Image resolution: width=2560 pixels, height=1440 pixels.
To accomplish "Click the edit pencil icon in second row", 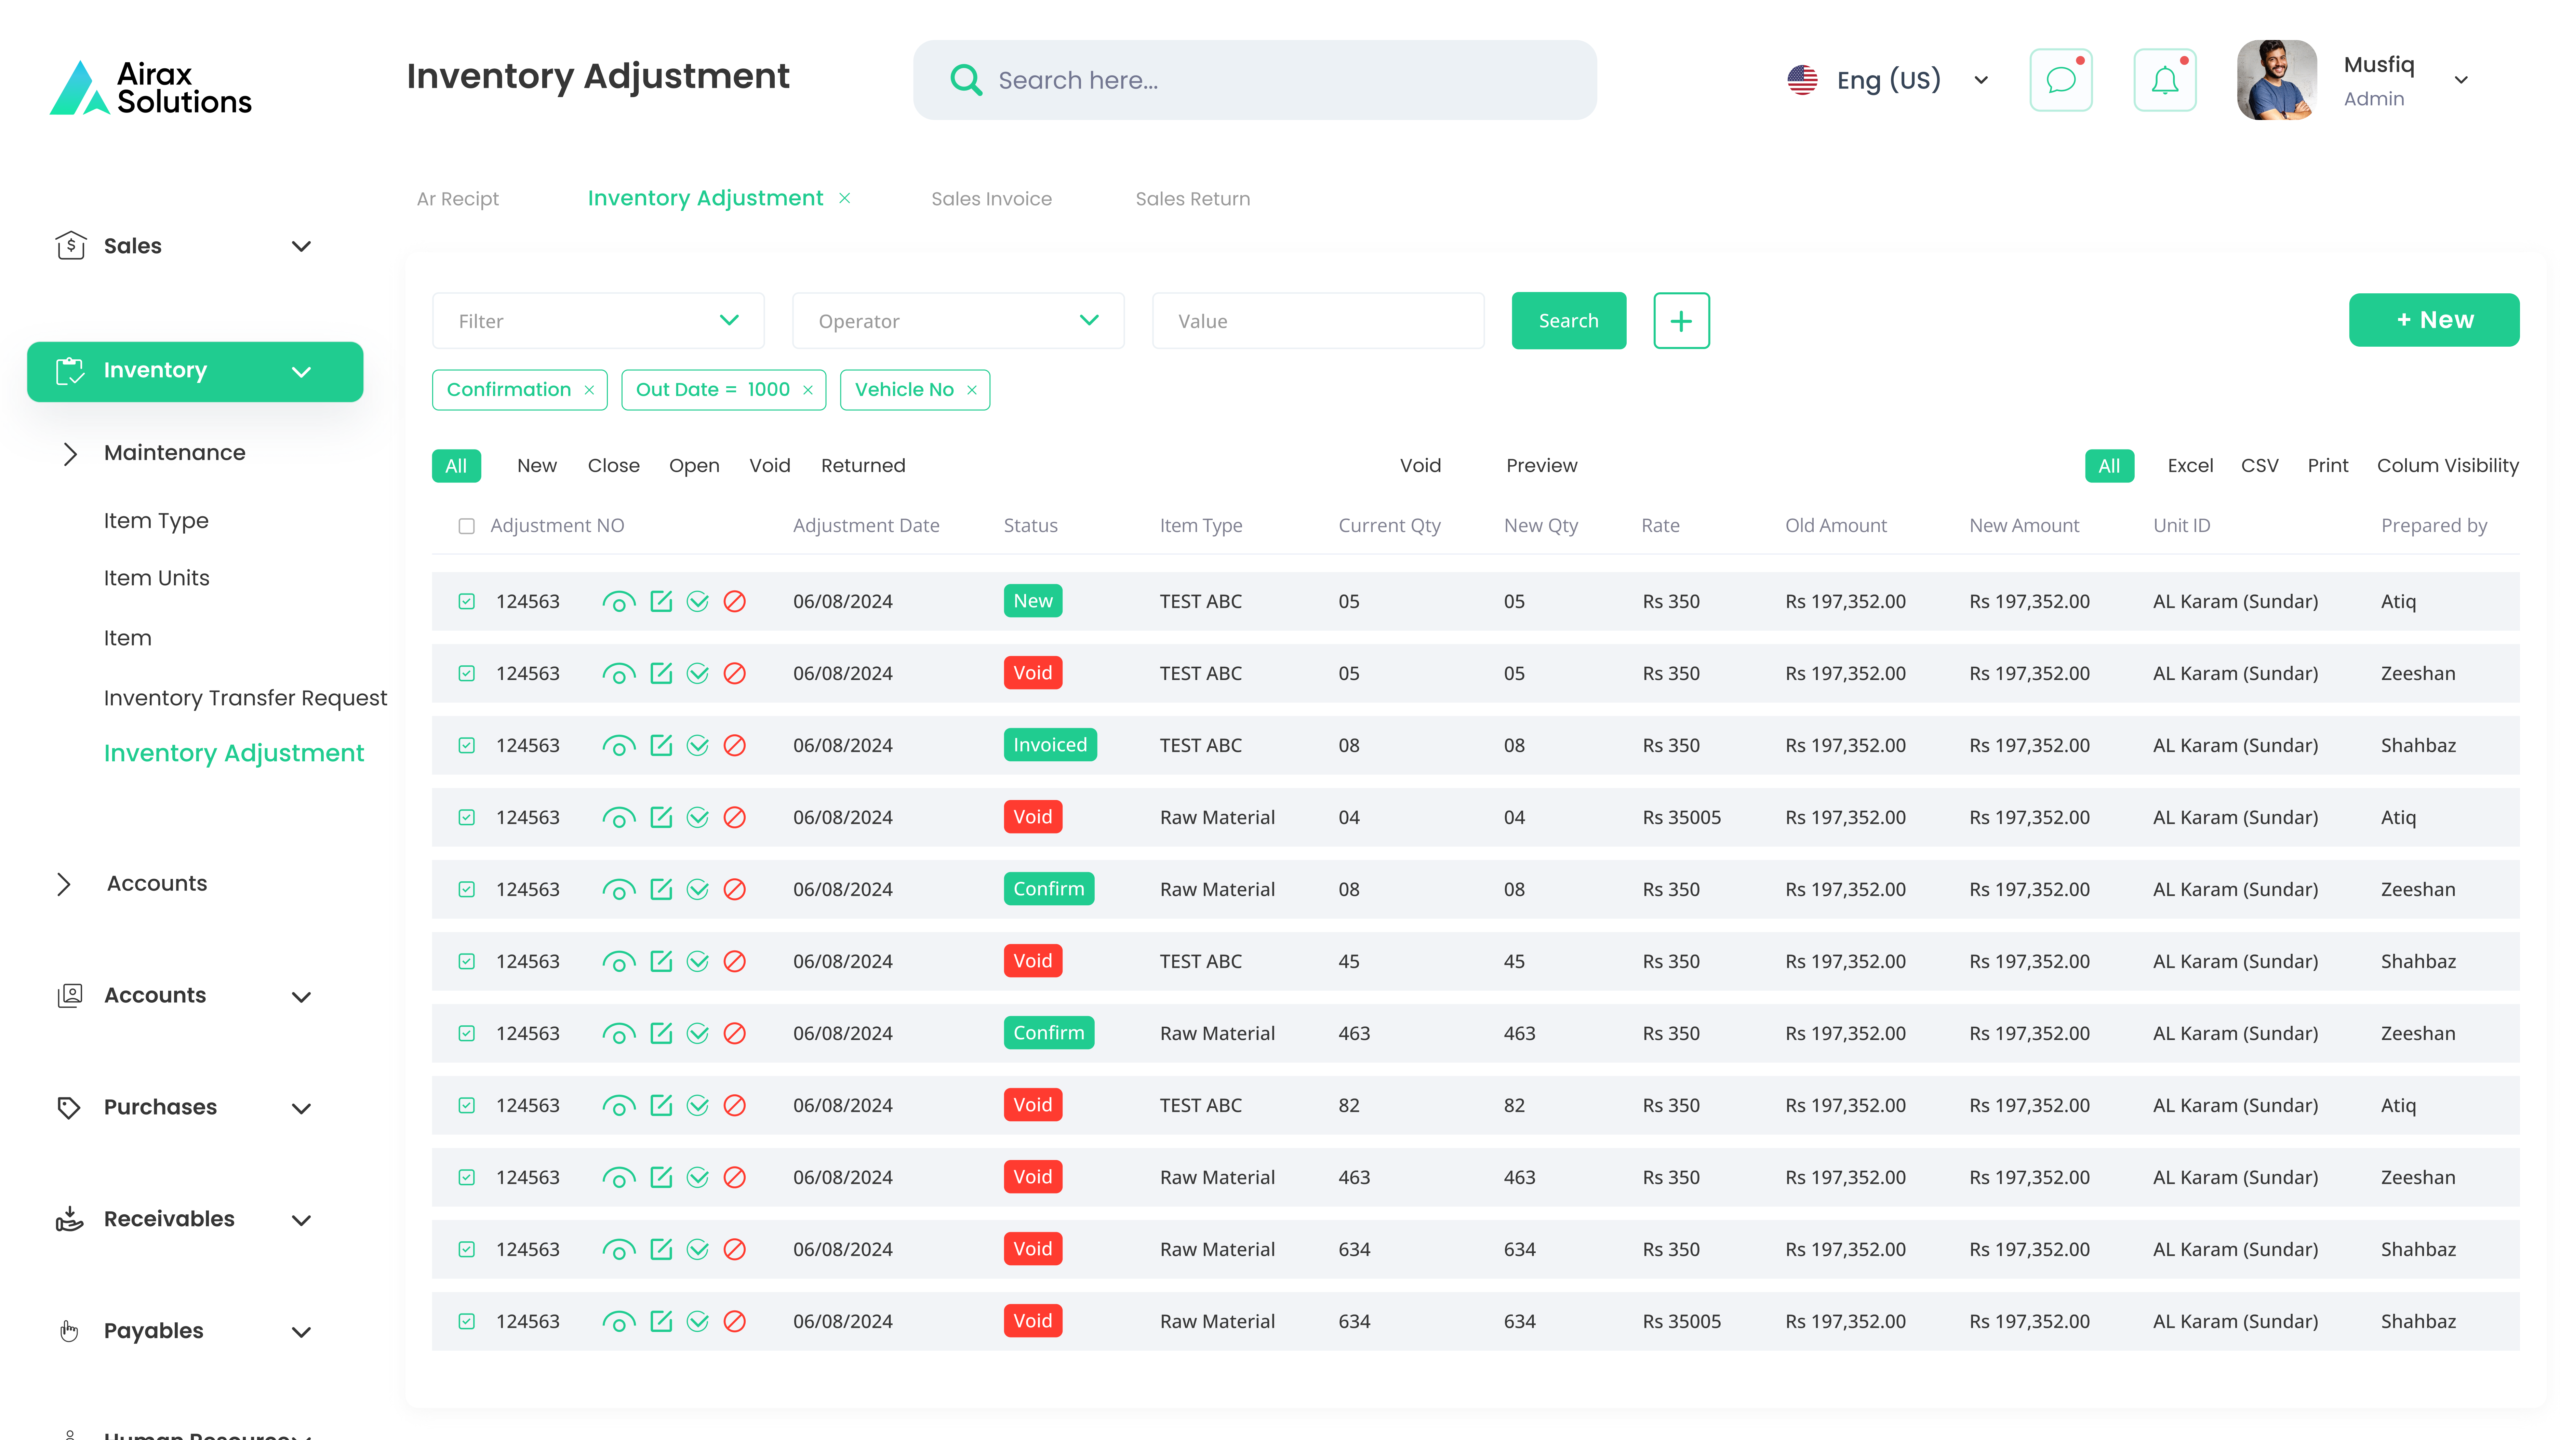I will tap(661, 673).
